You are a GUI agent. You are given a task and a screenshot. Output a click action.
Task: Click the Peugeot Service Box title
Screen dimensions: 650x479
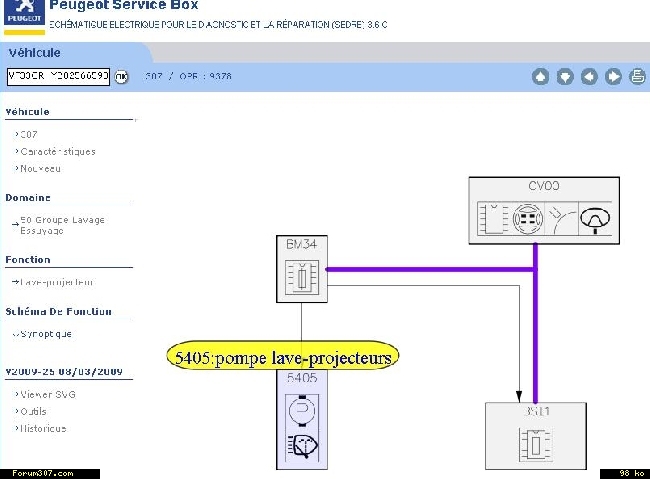[124, 5]
